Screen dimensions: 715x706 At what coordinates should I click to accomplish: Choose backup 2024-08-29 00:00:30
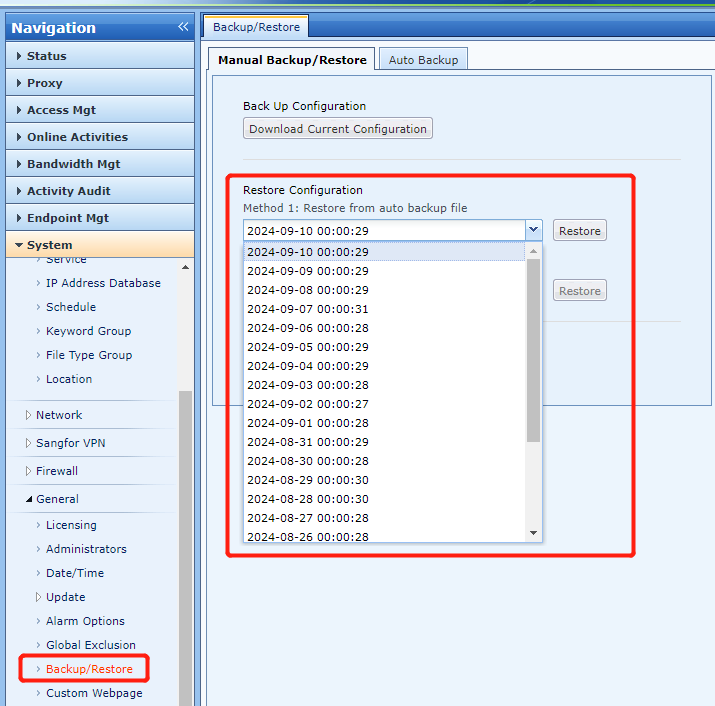click(x=384, y=480)
